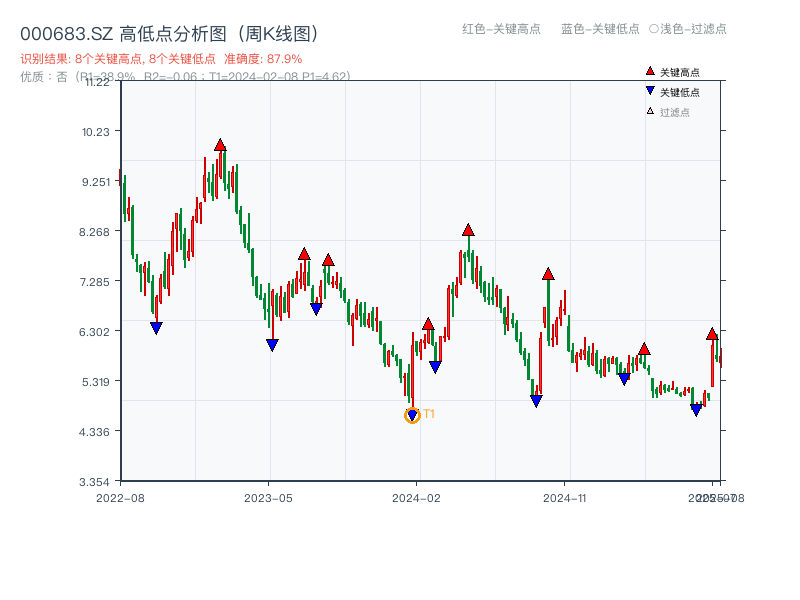Select the blue low marker just before the late-2024 spike
This screenshot has height=600, width=800.
(x=536, y=401)
